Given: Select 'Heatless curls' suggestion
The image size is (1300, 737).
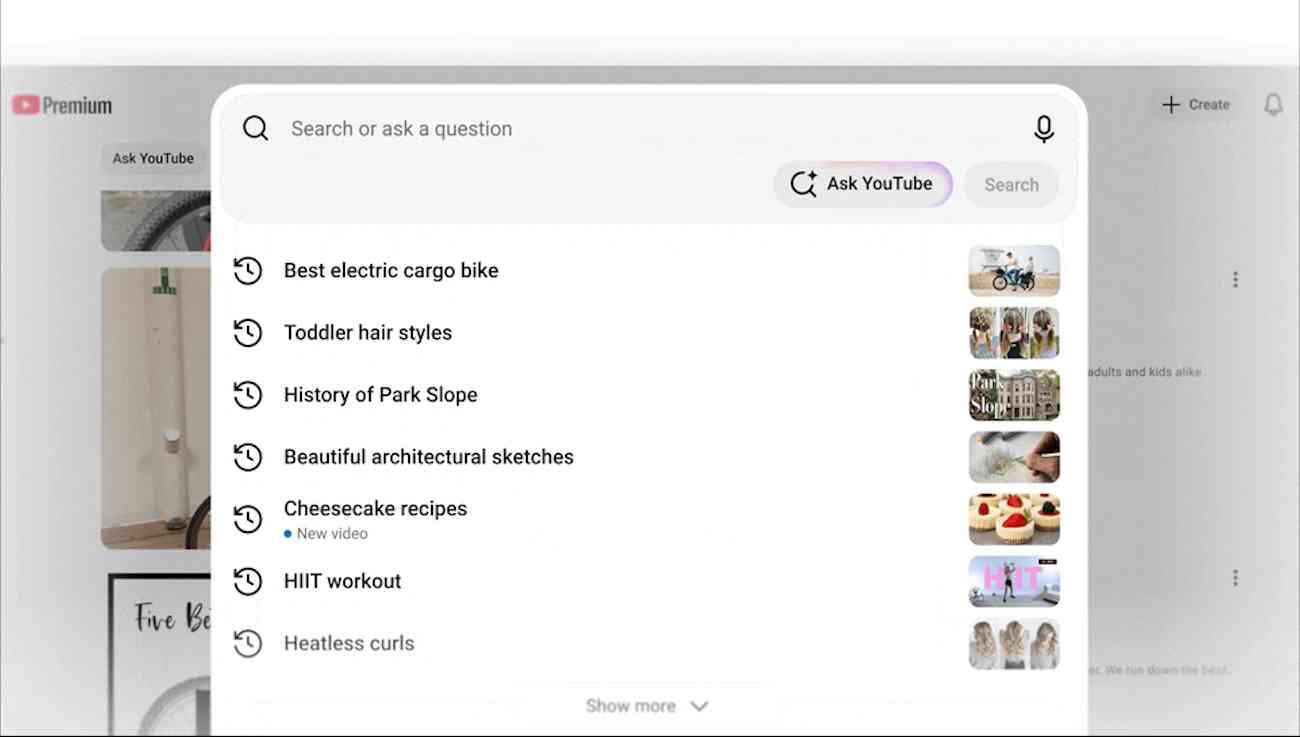Looking at the screenshot, I should coord(349,643).
